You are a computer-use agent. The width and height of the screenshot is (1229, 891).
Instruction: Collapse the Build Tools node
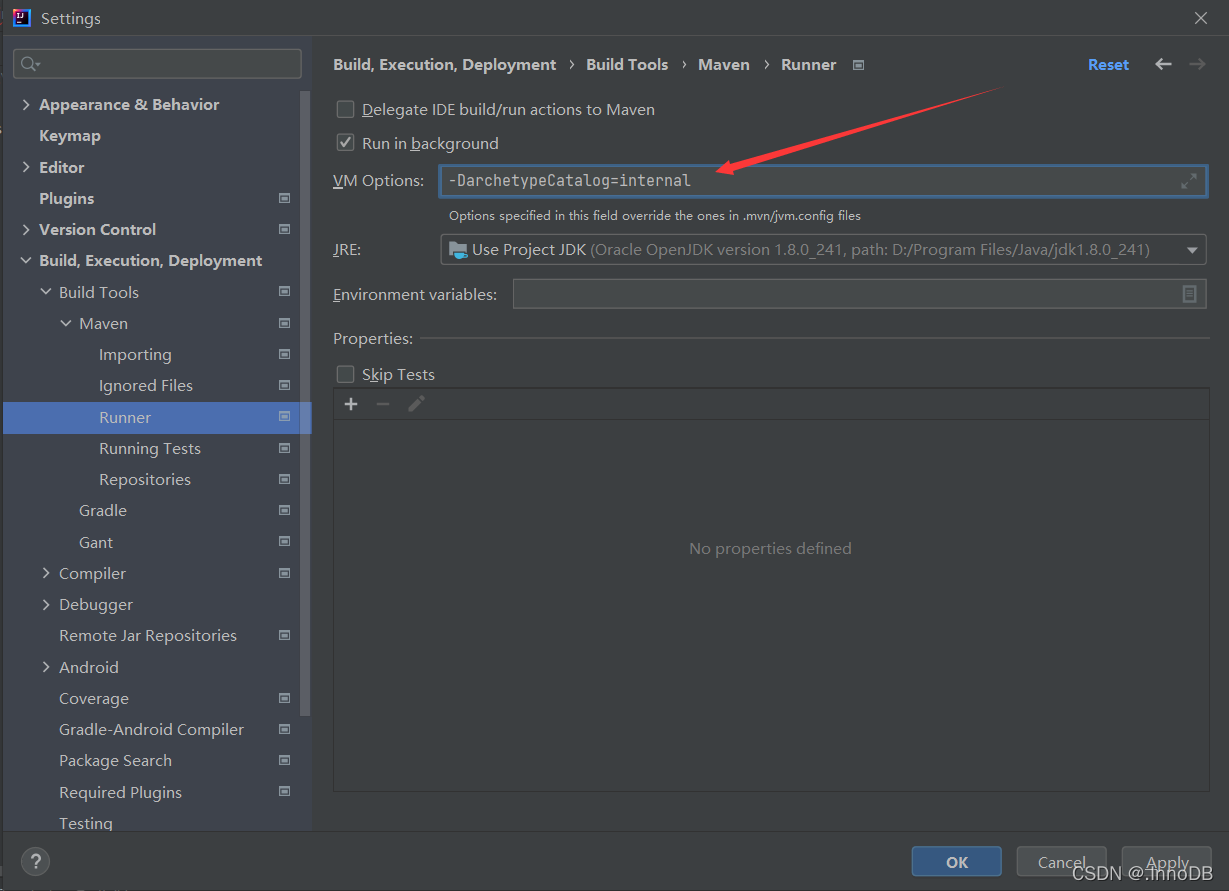(x=46, y=292)
